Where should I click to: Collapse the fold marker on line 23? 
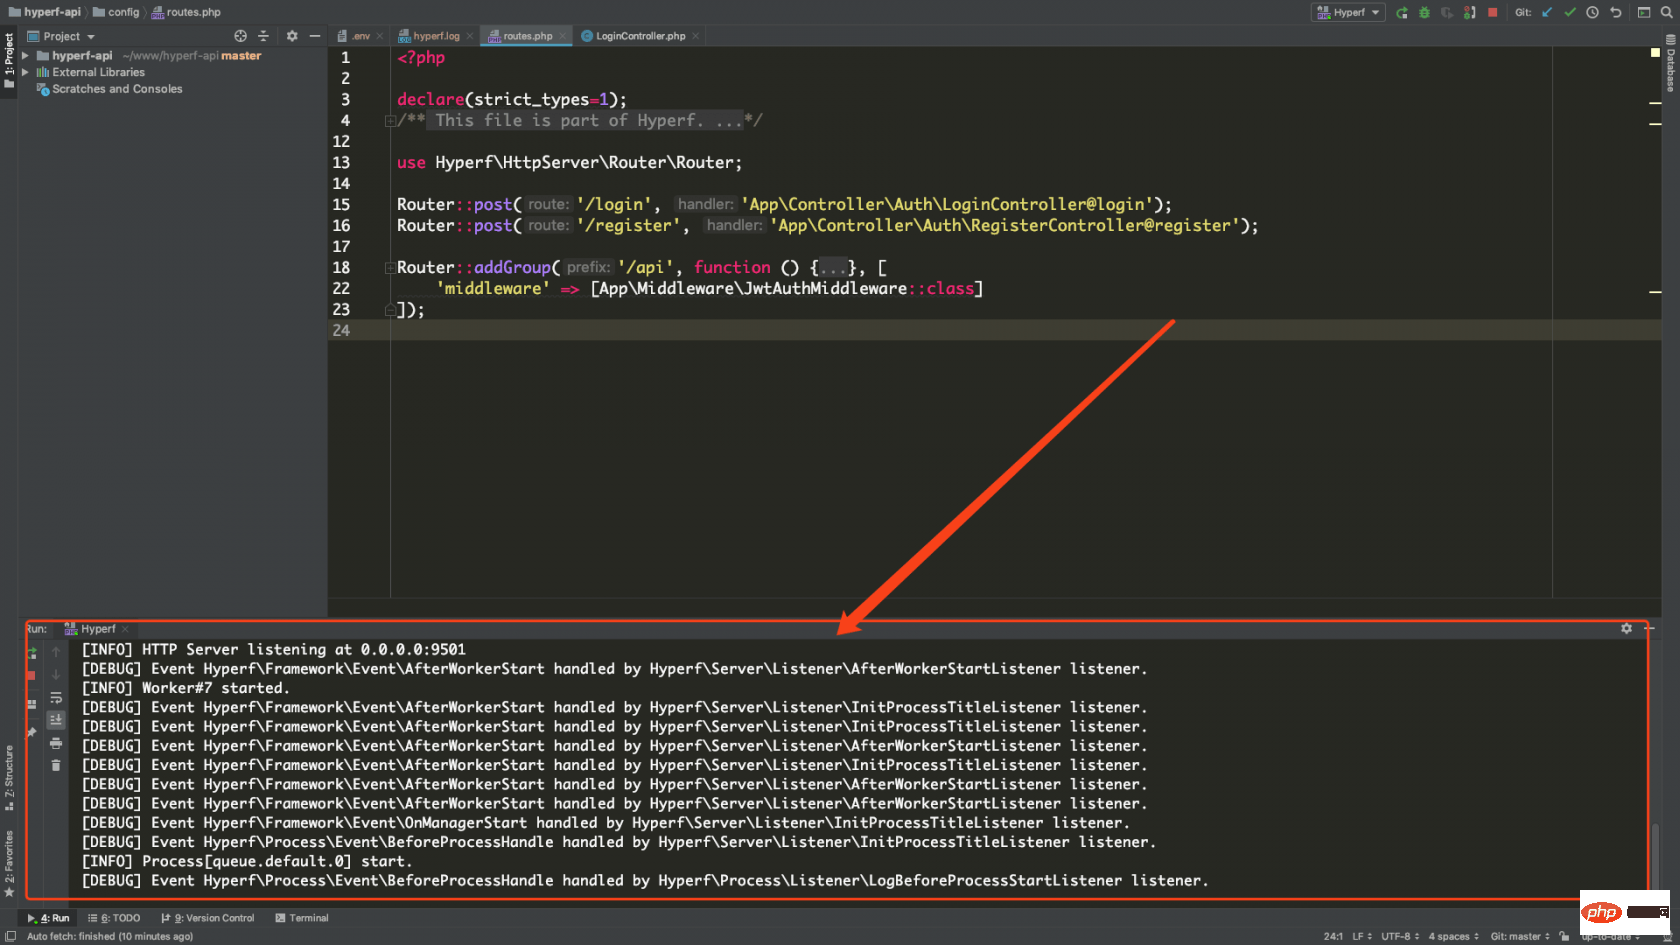[390, 309]
